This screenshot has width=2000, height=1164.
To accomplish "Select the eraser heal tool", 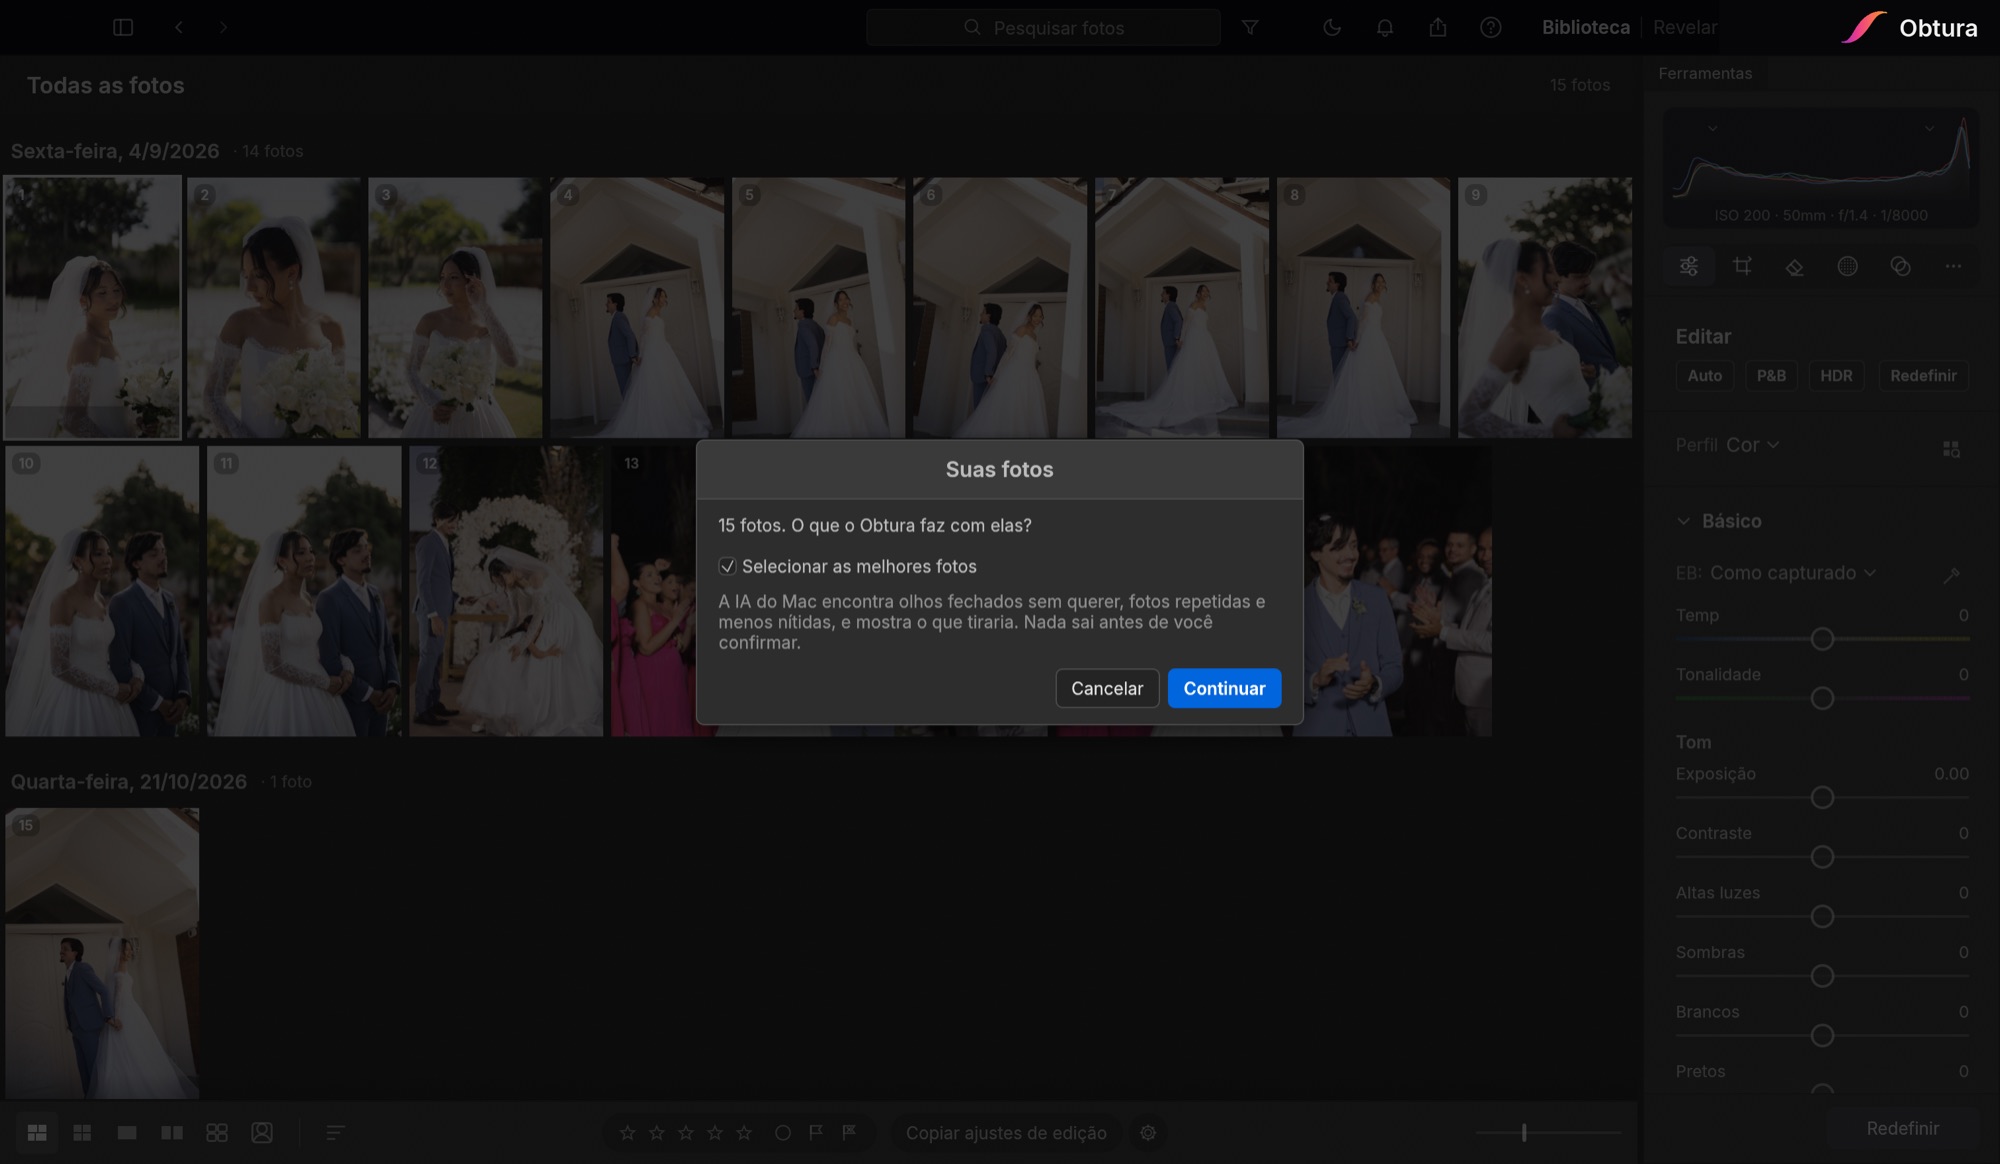I will tap(1795, 266).
